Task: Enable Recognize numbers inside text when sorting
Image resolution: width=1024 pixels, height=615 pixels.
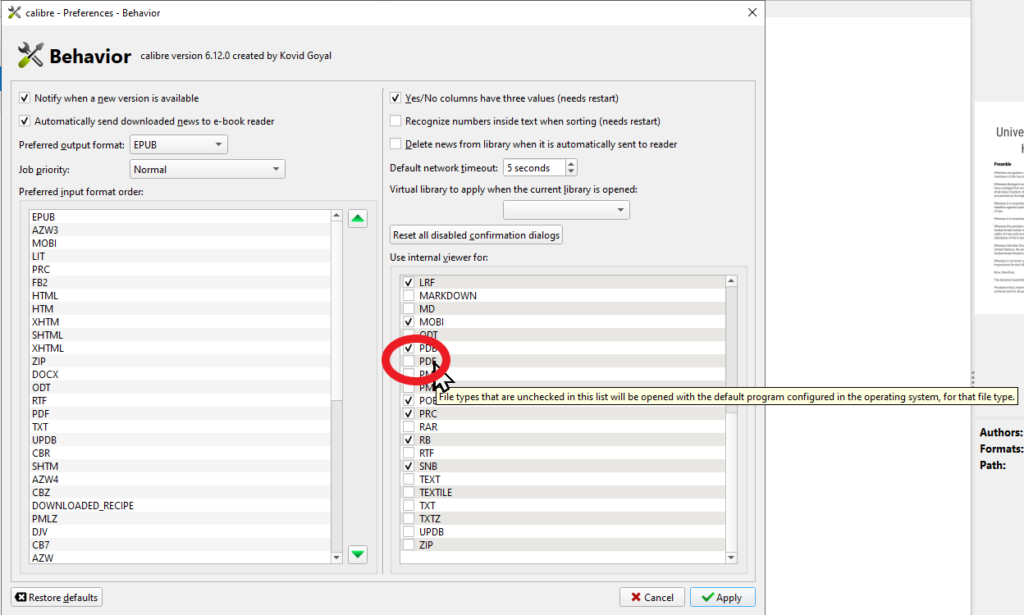Action: [x=396, y=121]
